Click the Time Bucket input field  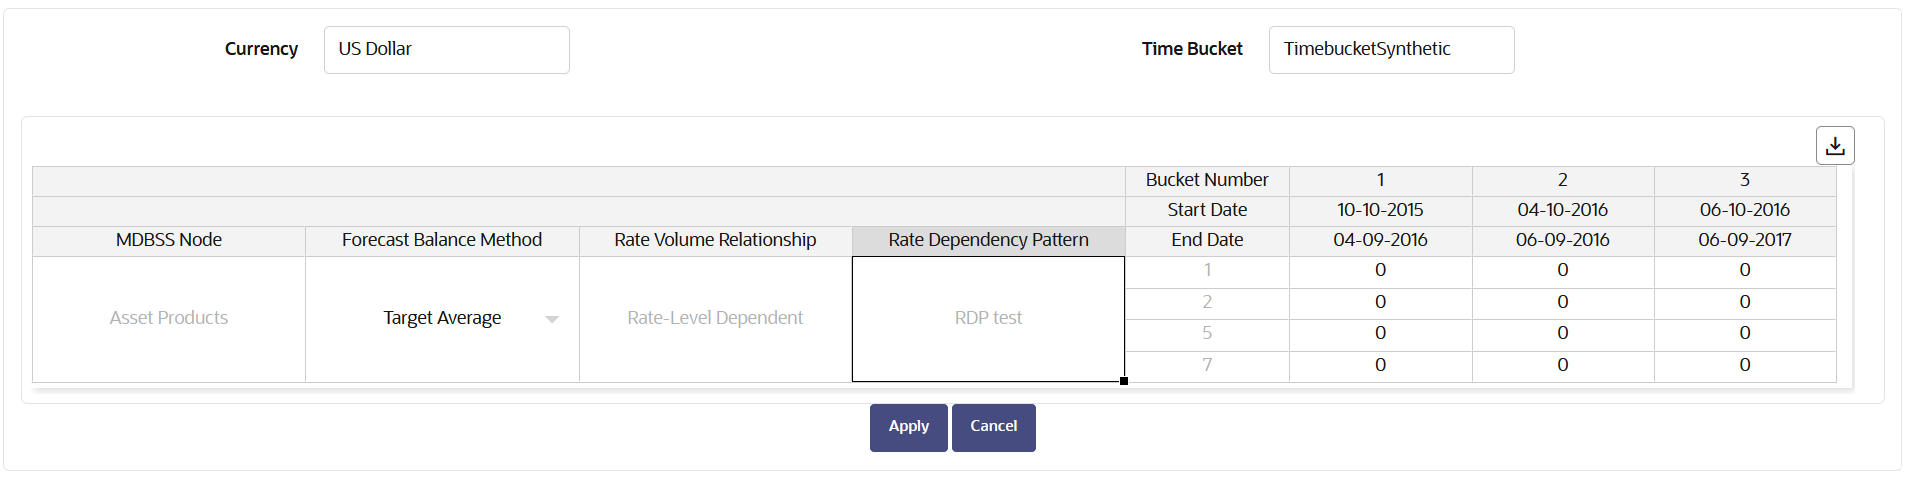click(1391, 50)
